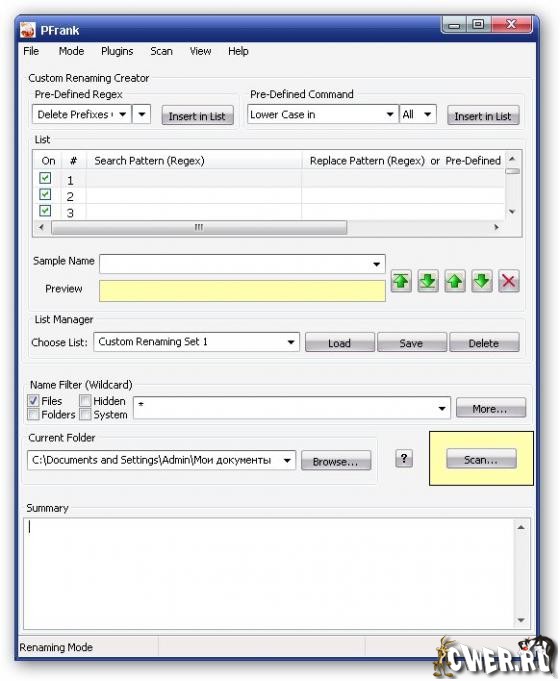Click the move down one green arrow
The image size is (560, 681).
point(481,281)
